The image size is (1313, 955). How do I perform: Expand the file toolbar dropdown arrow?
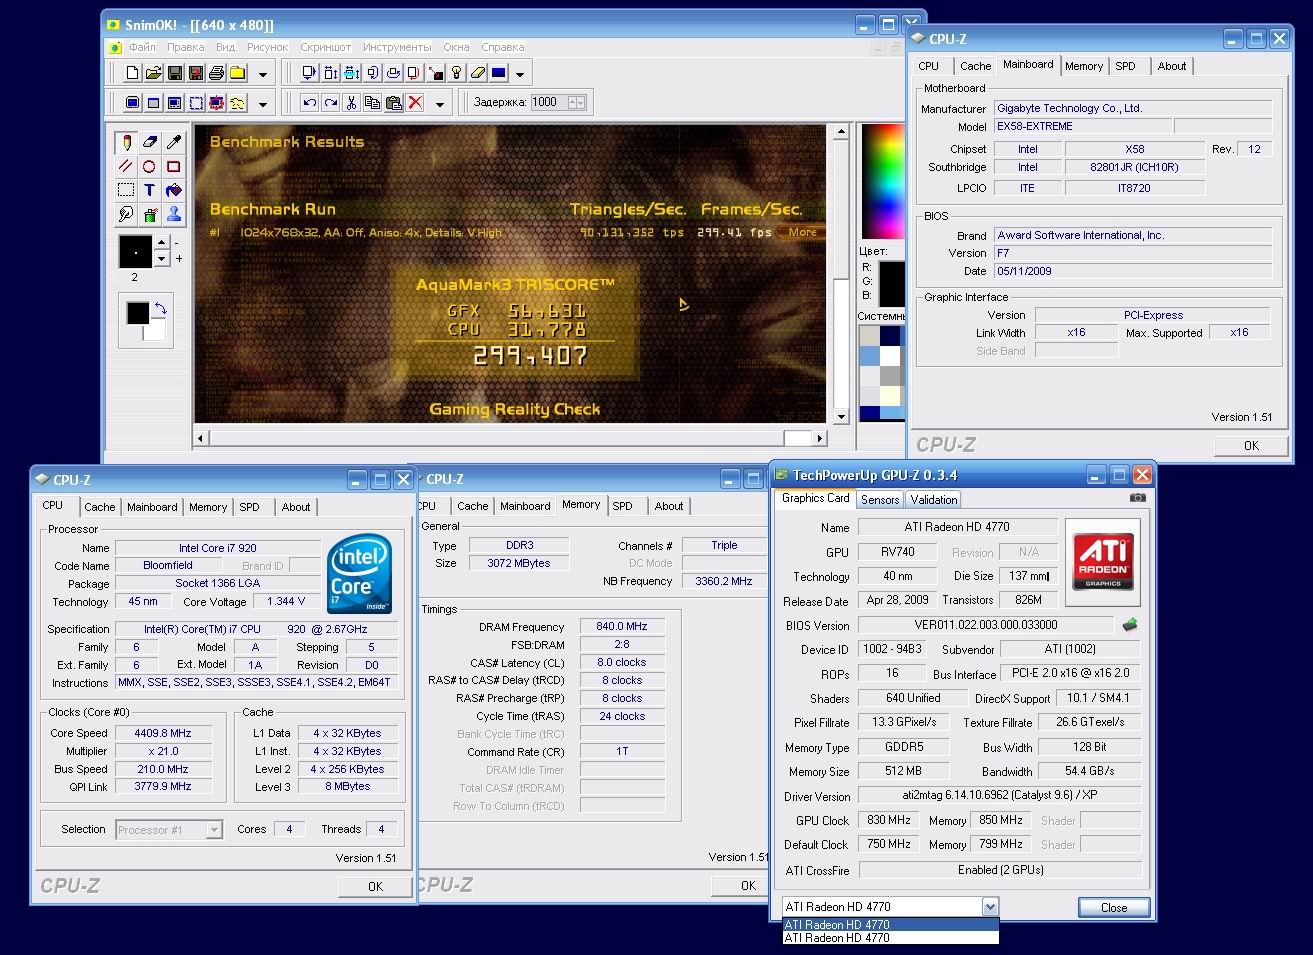click(263, 74)
